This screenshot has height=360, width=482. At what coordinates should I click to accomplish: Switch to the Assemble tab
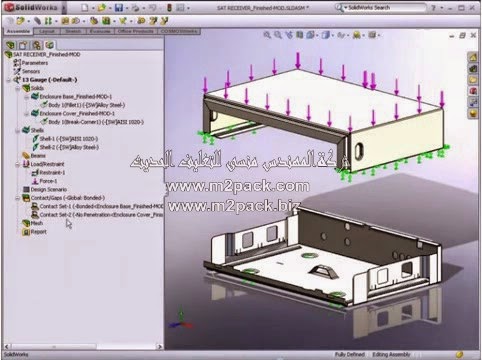click(18, 31)
